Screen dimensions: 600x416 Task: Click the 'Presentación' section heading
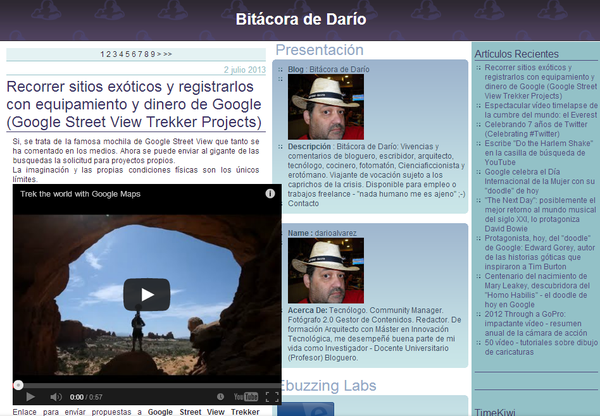(320, 50)
